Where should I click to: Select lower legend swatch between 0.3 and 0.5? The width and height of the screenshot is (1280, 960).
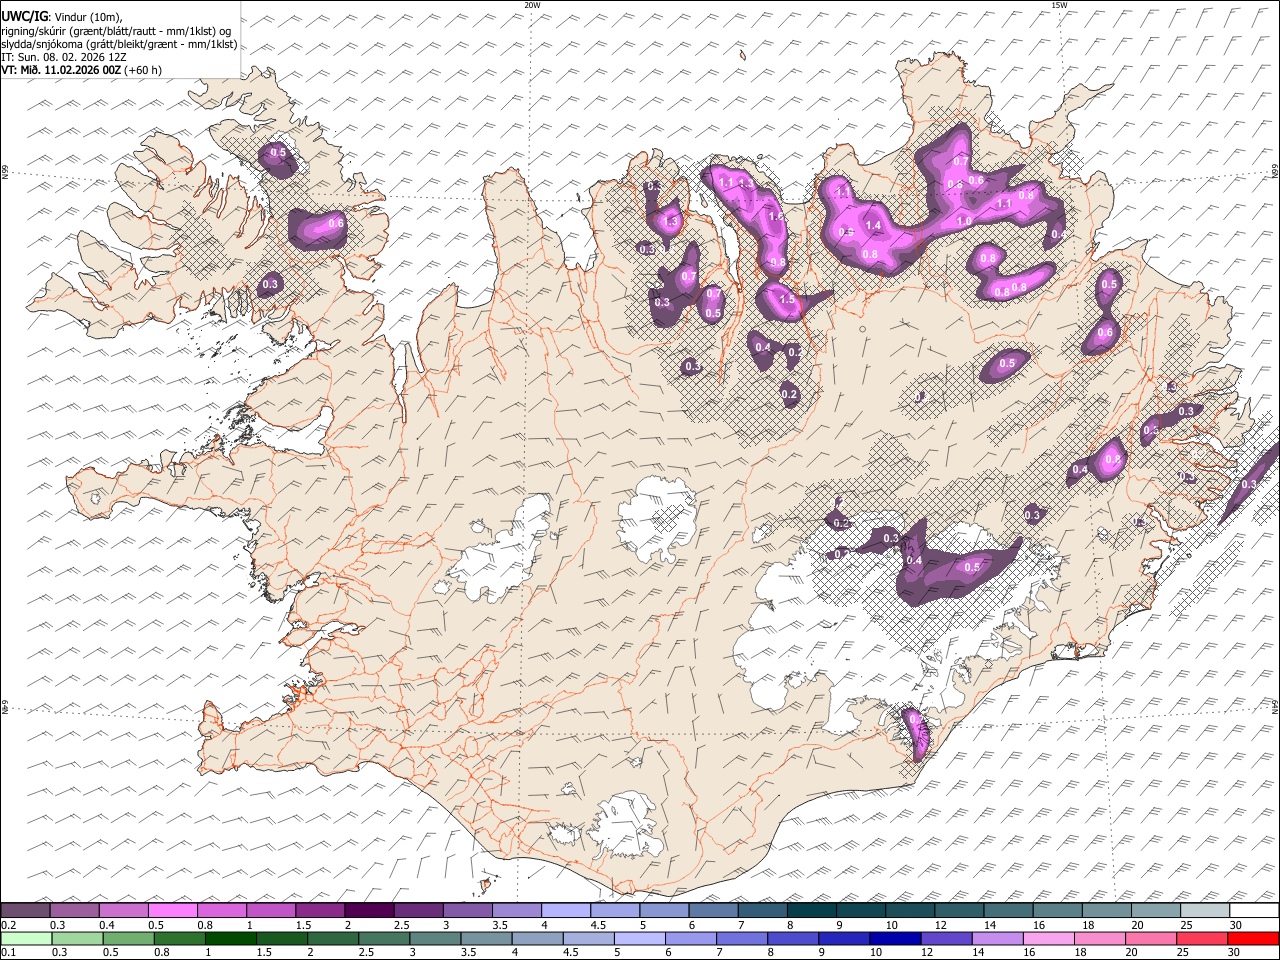coord(77,938)
